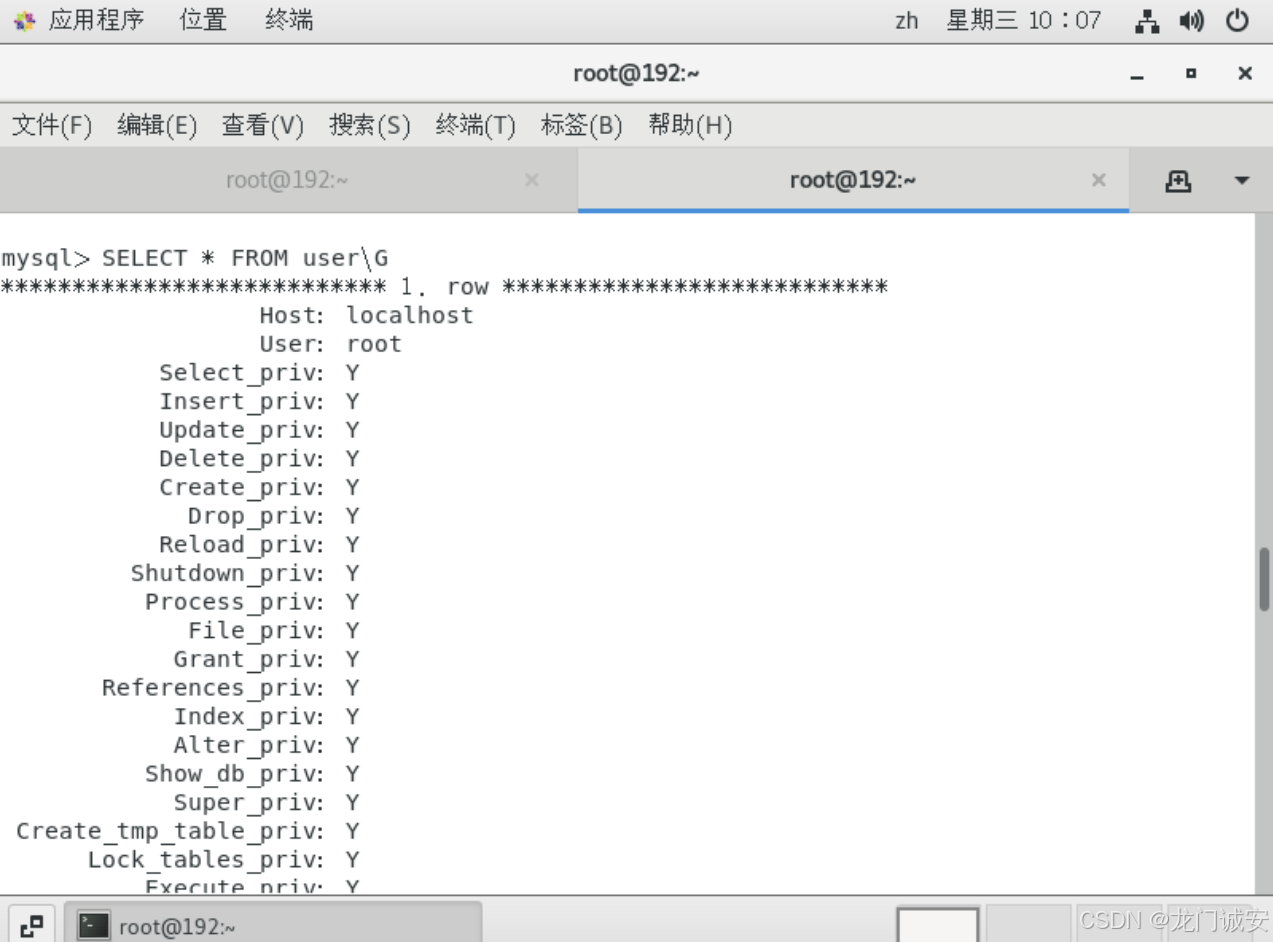This screenshot has width=1273, height=942.
Task: Click the Index_priv row
Action: 266,717
